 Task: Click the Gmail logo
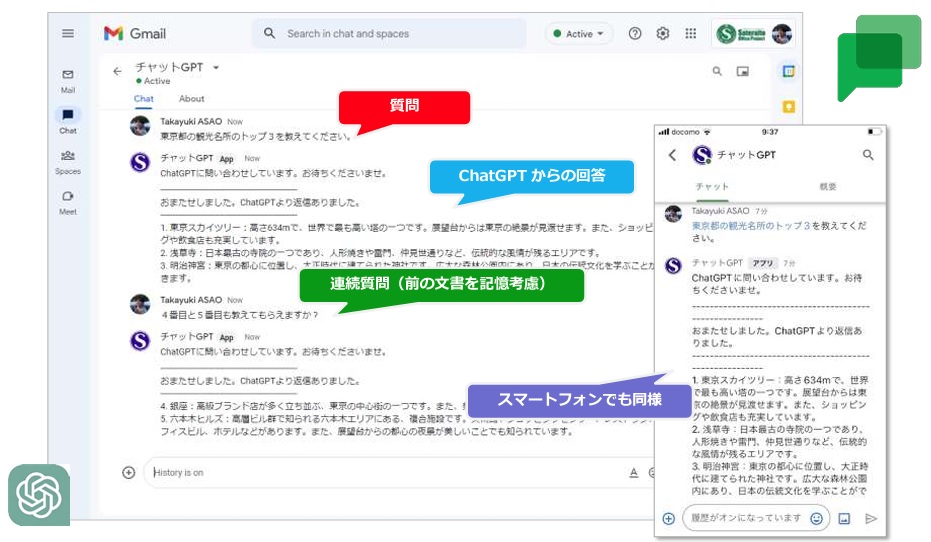pos(135,33)
